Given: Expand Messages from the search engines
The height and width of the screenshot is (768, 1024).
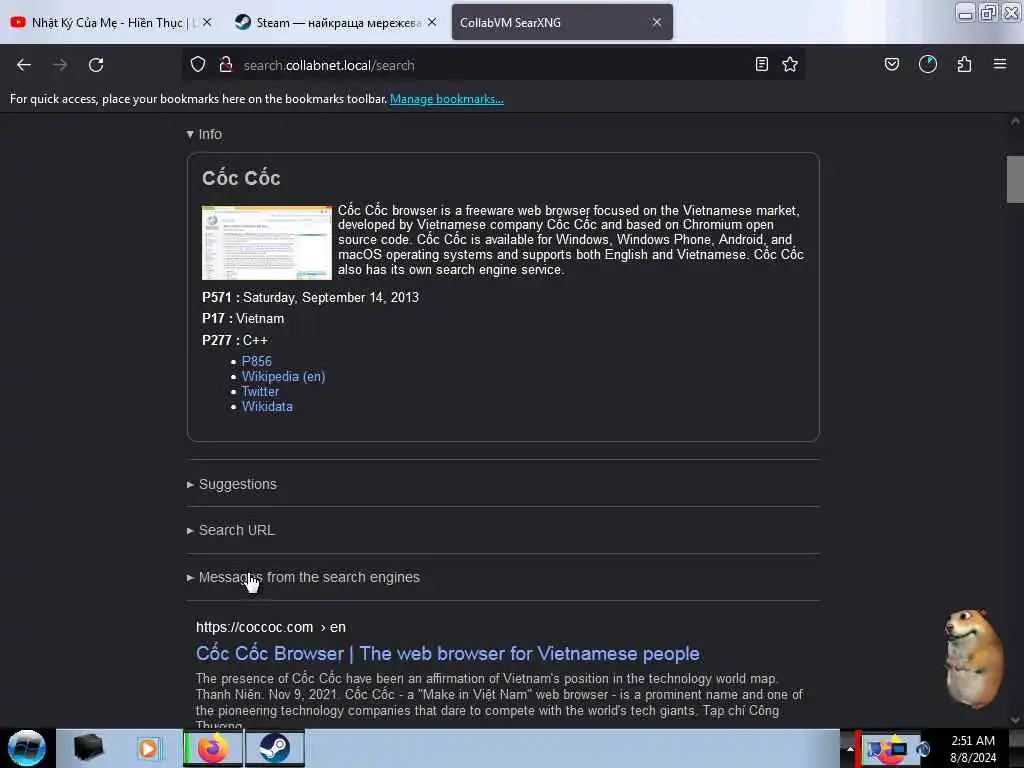Looking at the screenshot, I should pos(304,577).
